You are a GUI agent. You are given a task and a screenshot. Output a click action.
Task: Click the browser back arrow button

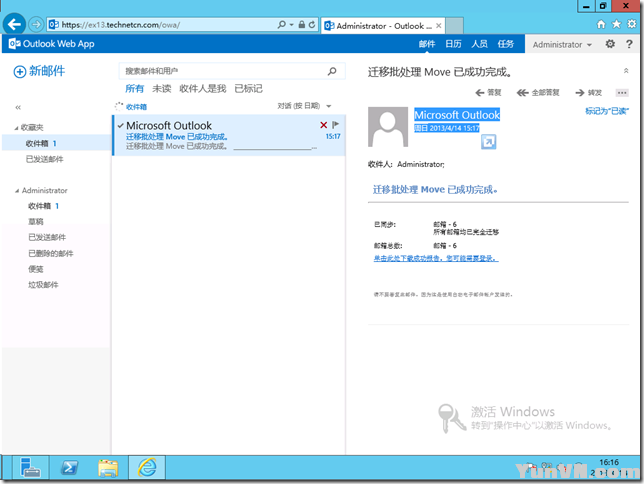(x=14, y=24)
